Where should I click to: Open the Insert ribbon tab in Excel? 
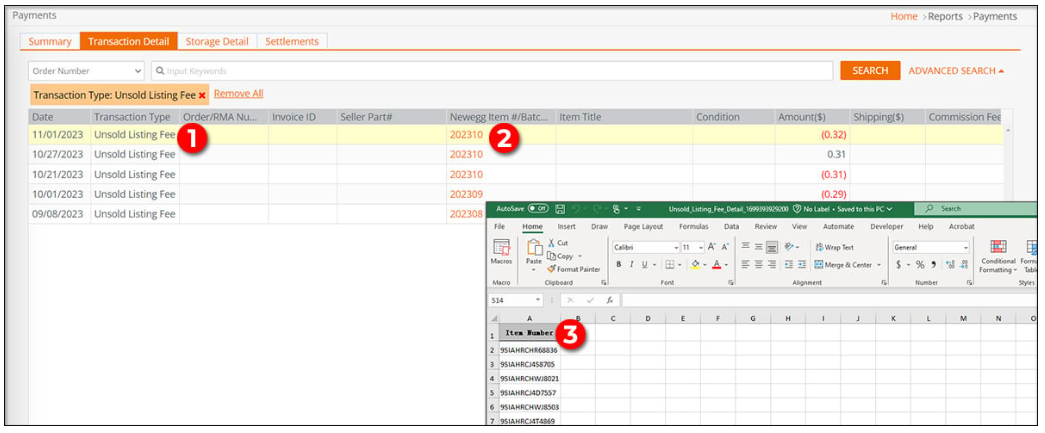click(x=566, y=226)
